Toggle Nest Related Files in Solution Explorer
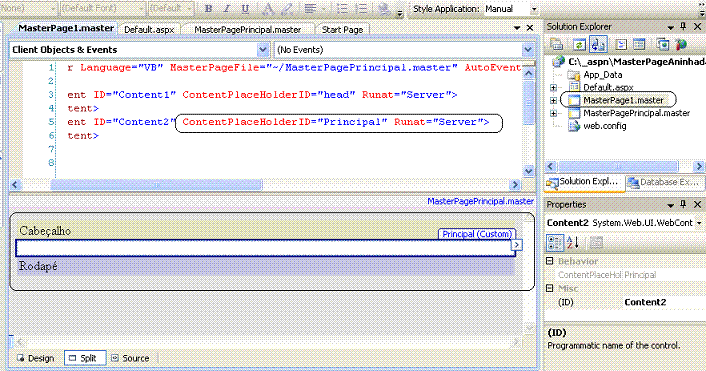Image resolution: width=706 pixels, height=371 pixels. 598,44
